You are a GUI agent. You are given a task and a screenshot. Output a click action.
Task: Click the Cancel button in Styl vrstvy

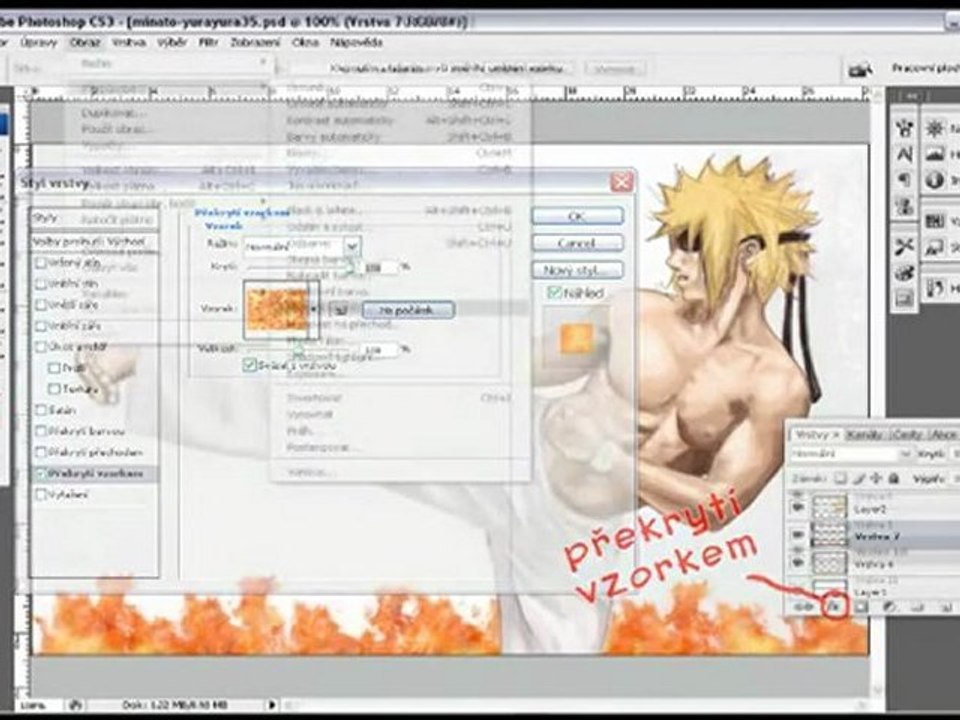[x=577, y=243]
